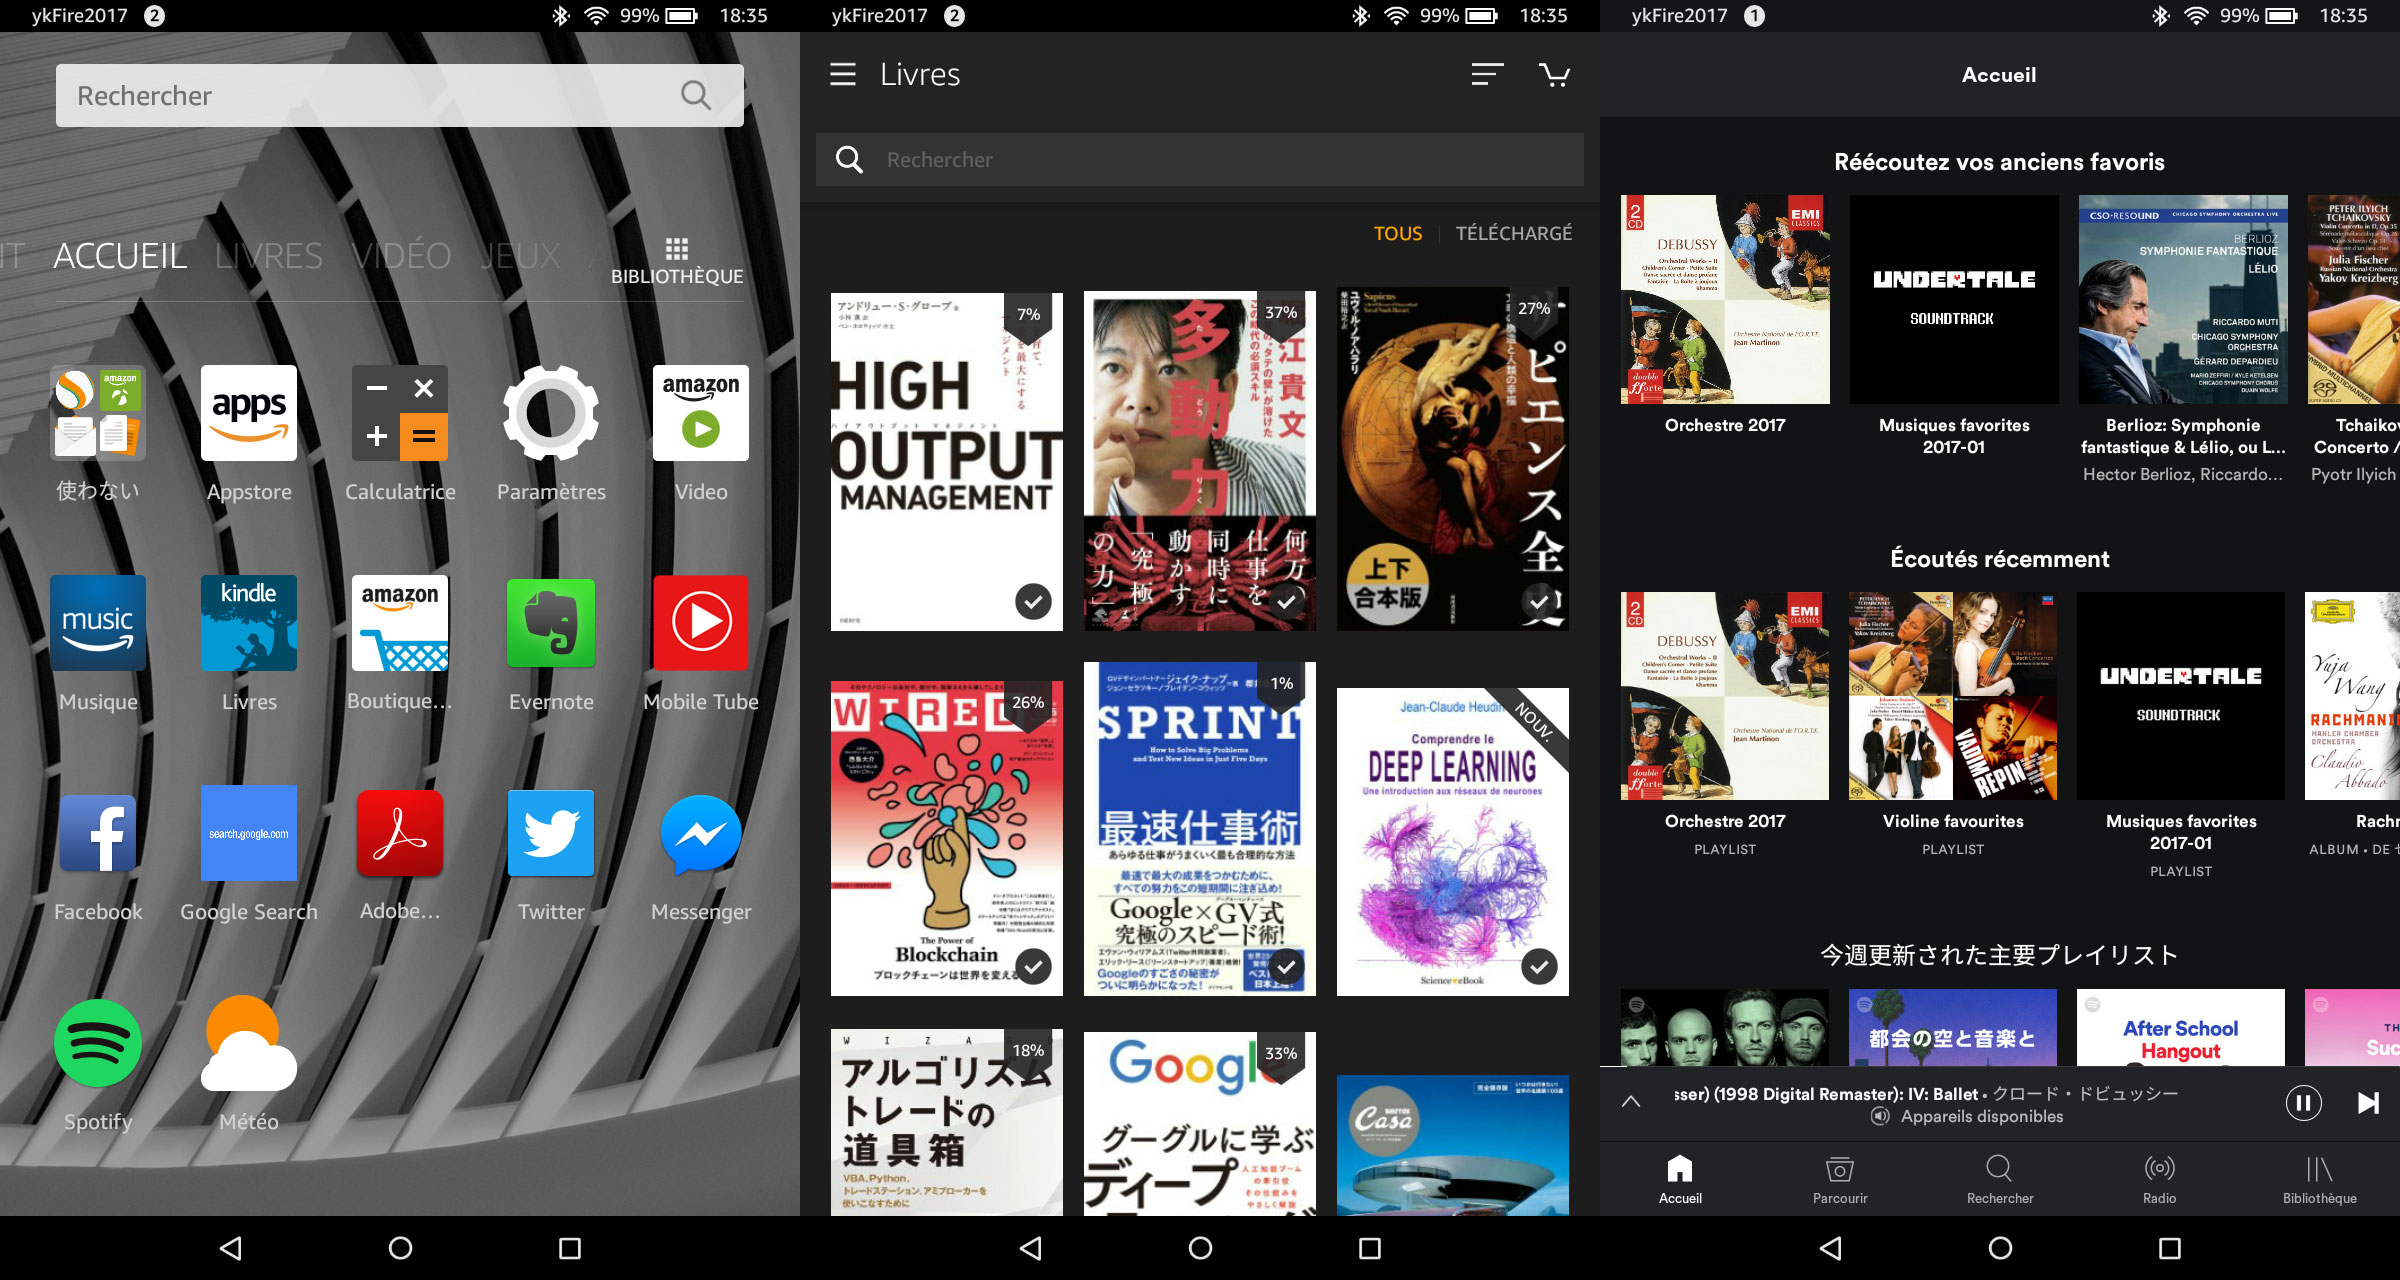This screenshot has width=2400, height=1280.
Task: Open Rechercher in Spotify's bottom bar
Action: (2000, 1180)
